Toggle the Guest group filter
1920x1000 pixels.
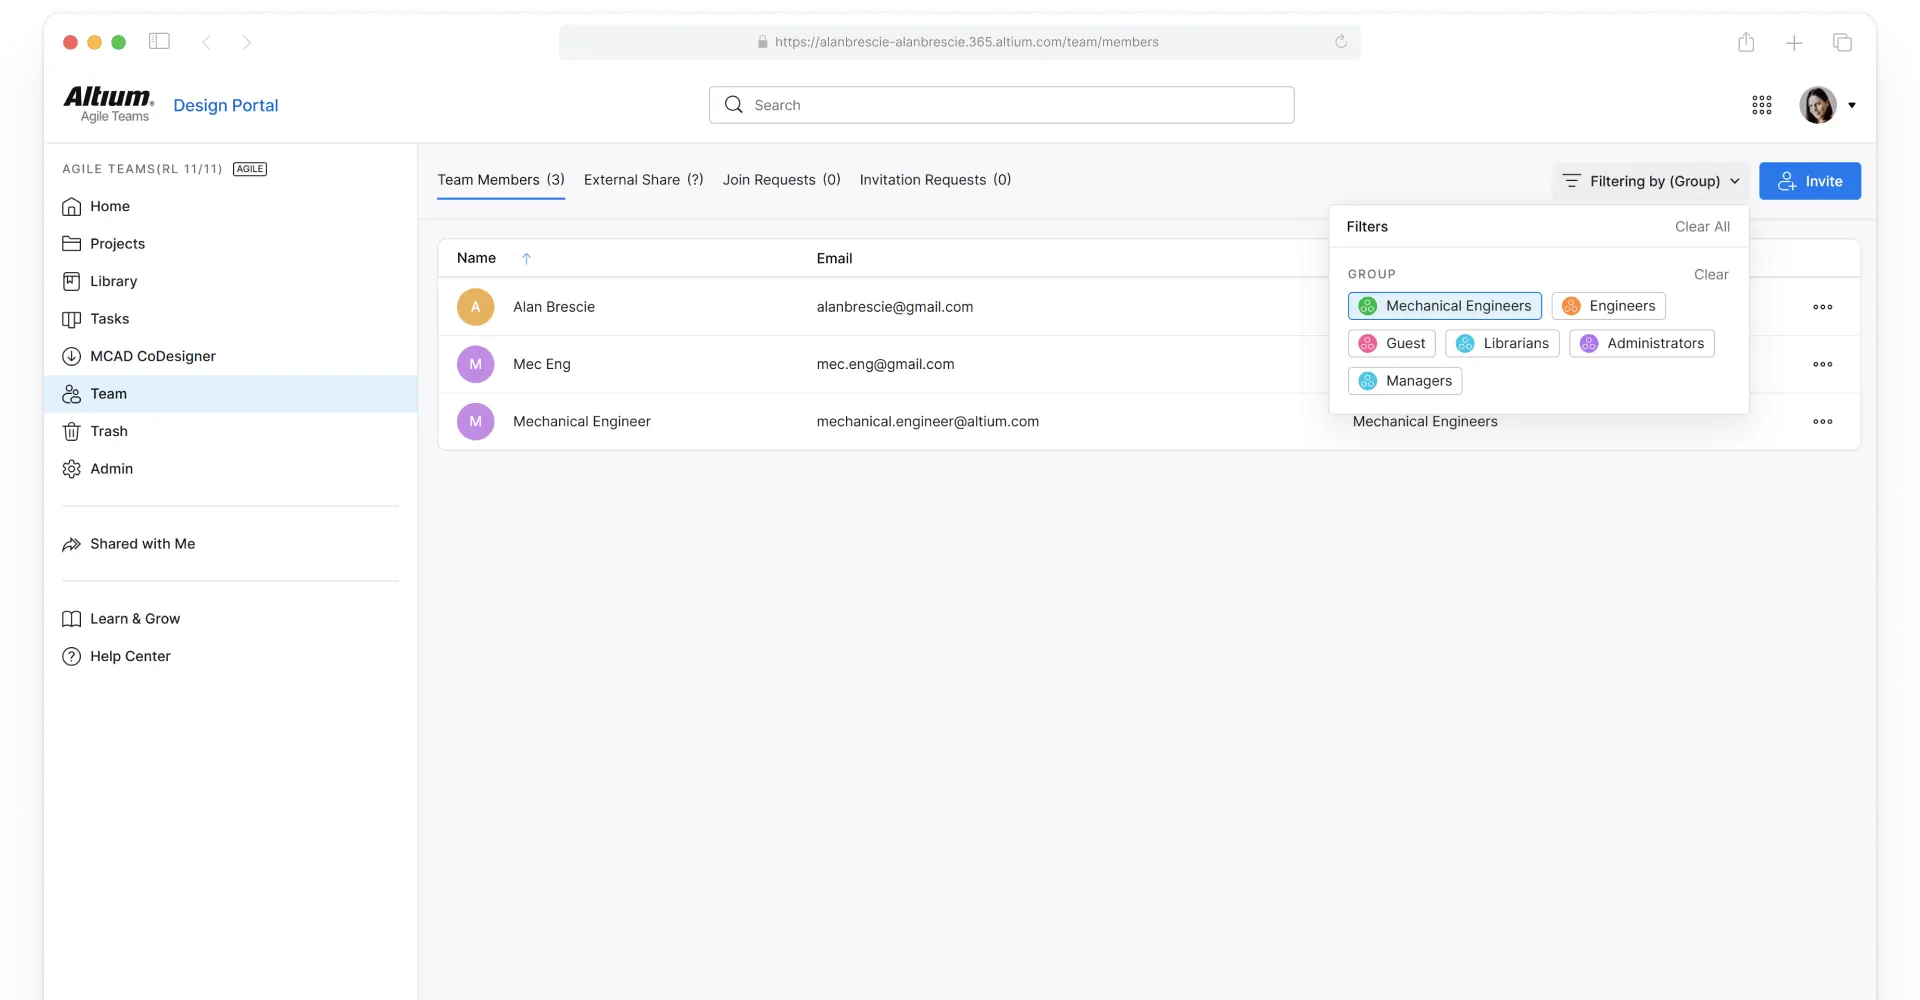click(1392, 343)
